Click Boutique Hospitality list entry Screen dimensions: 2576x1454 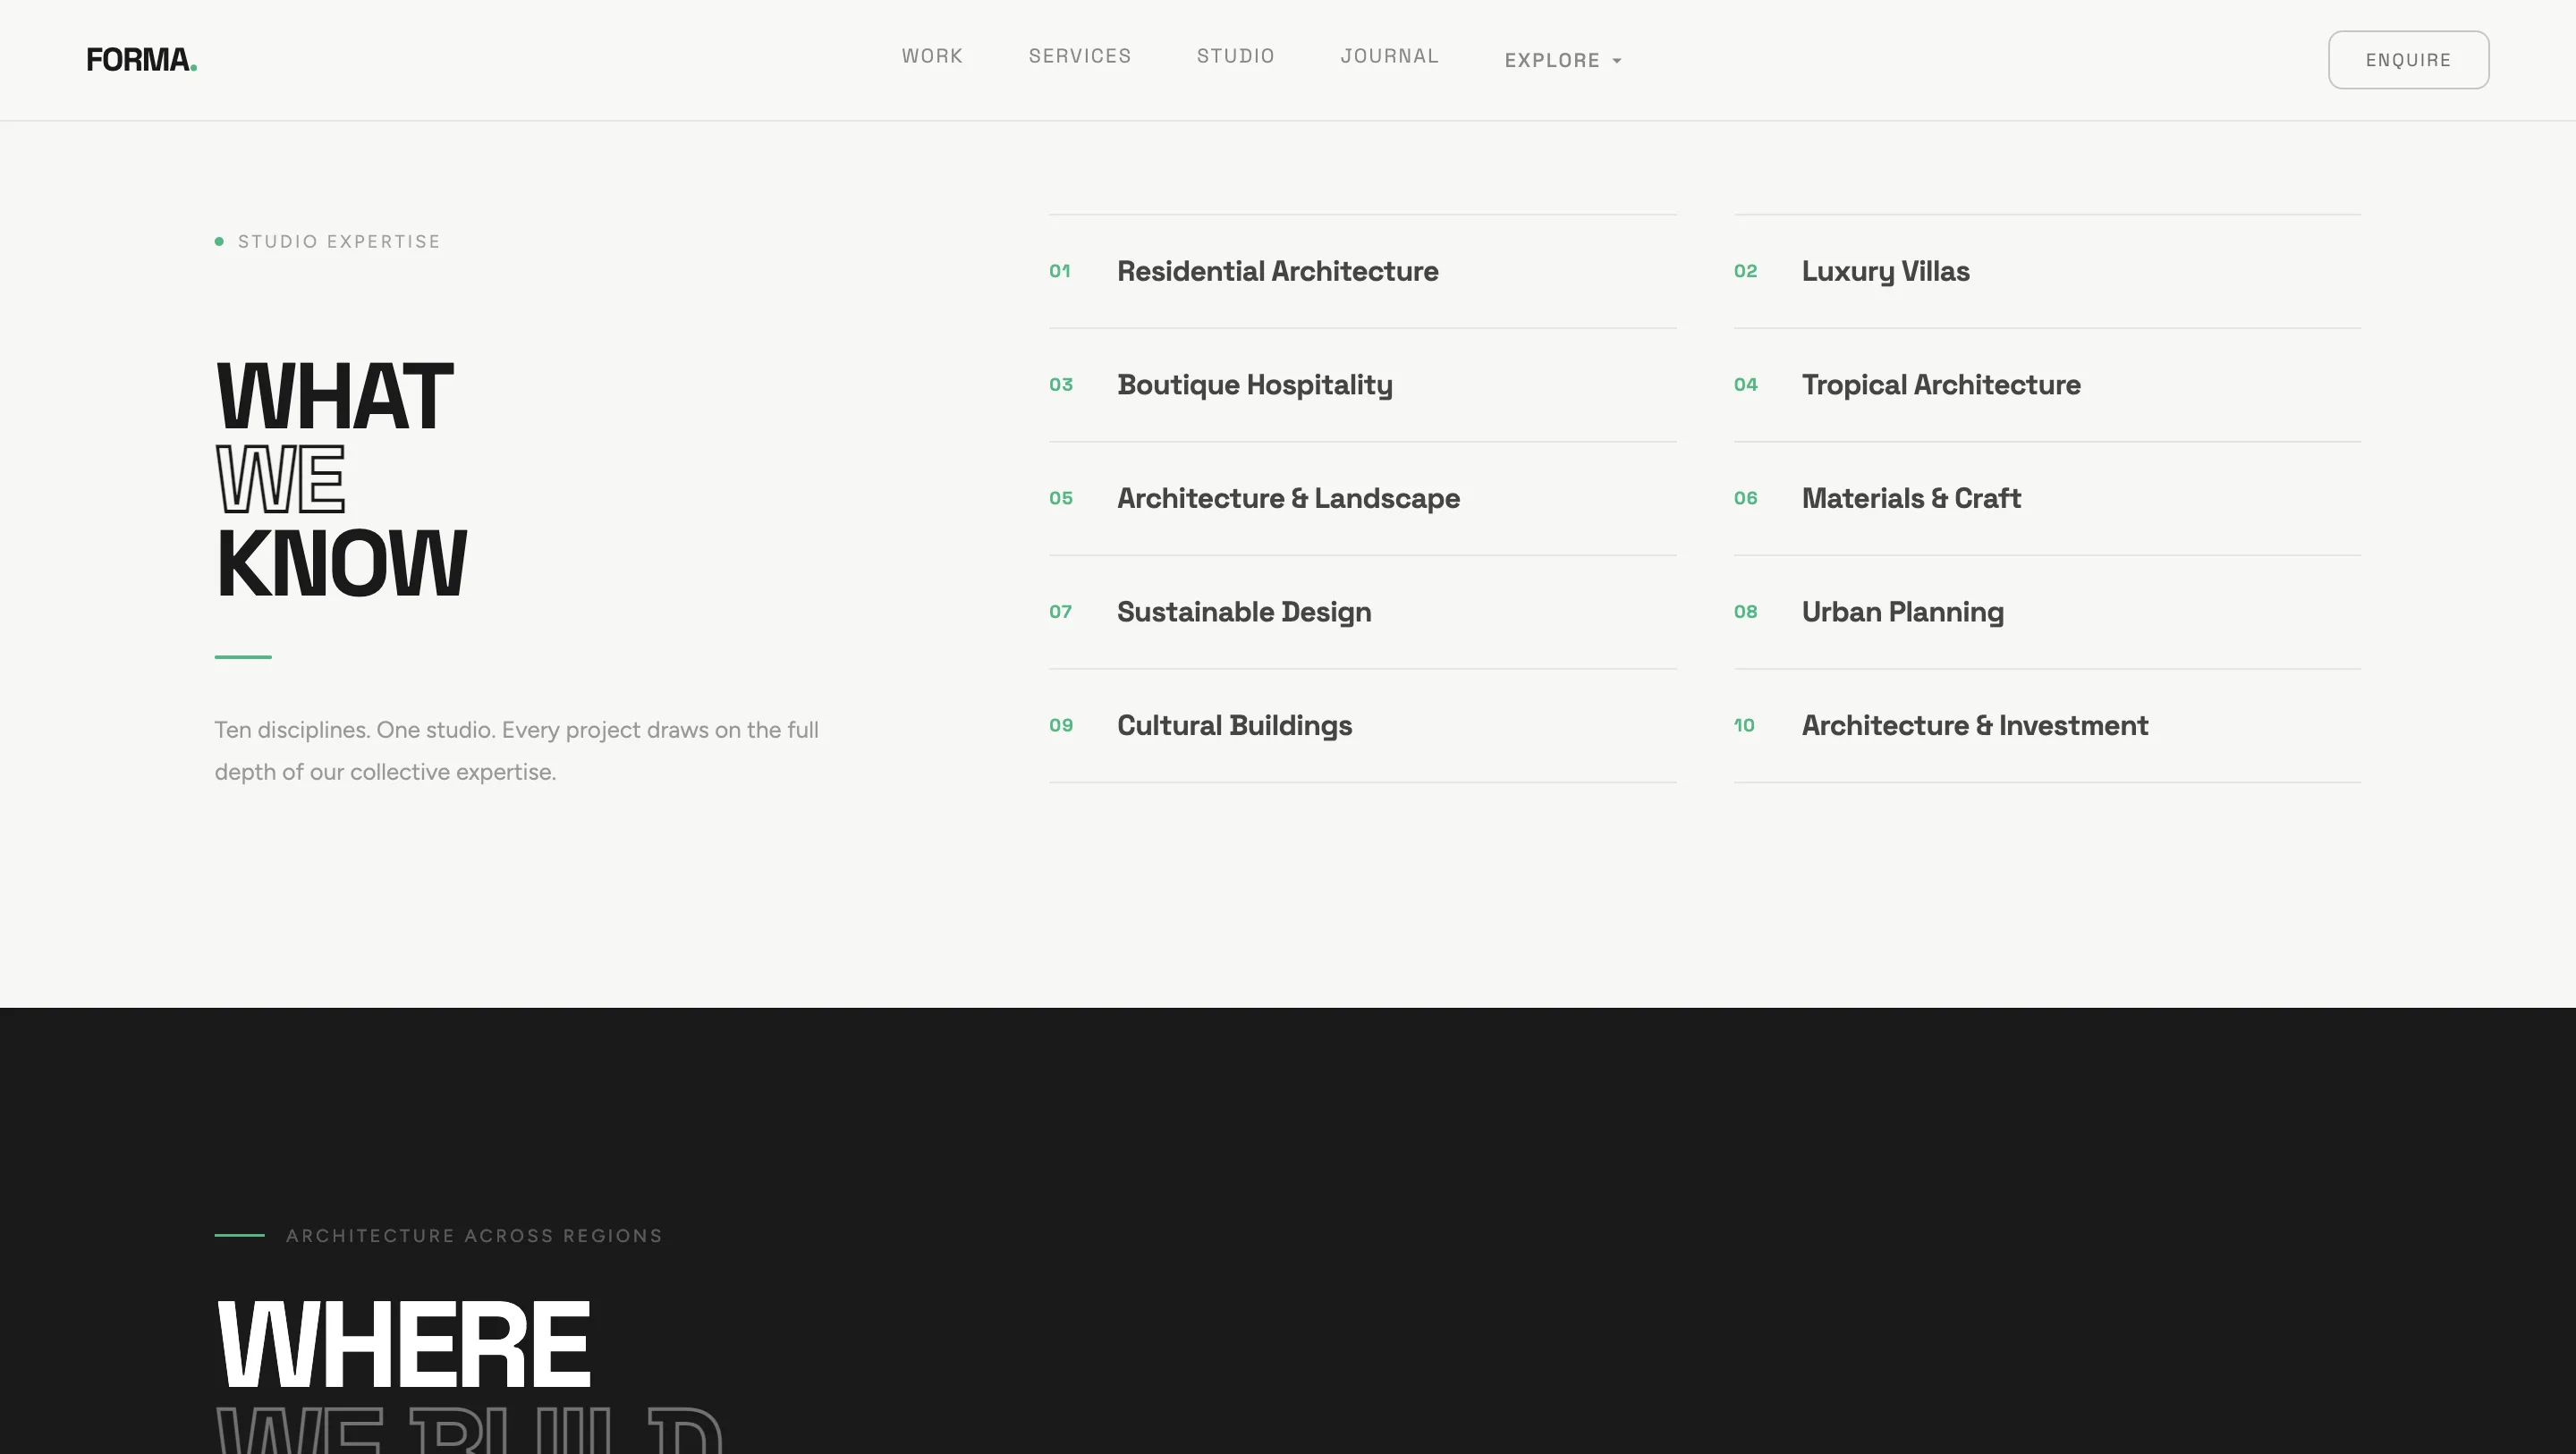point(1255,384)
